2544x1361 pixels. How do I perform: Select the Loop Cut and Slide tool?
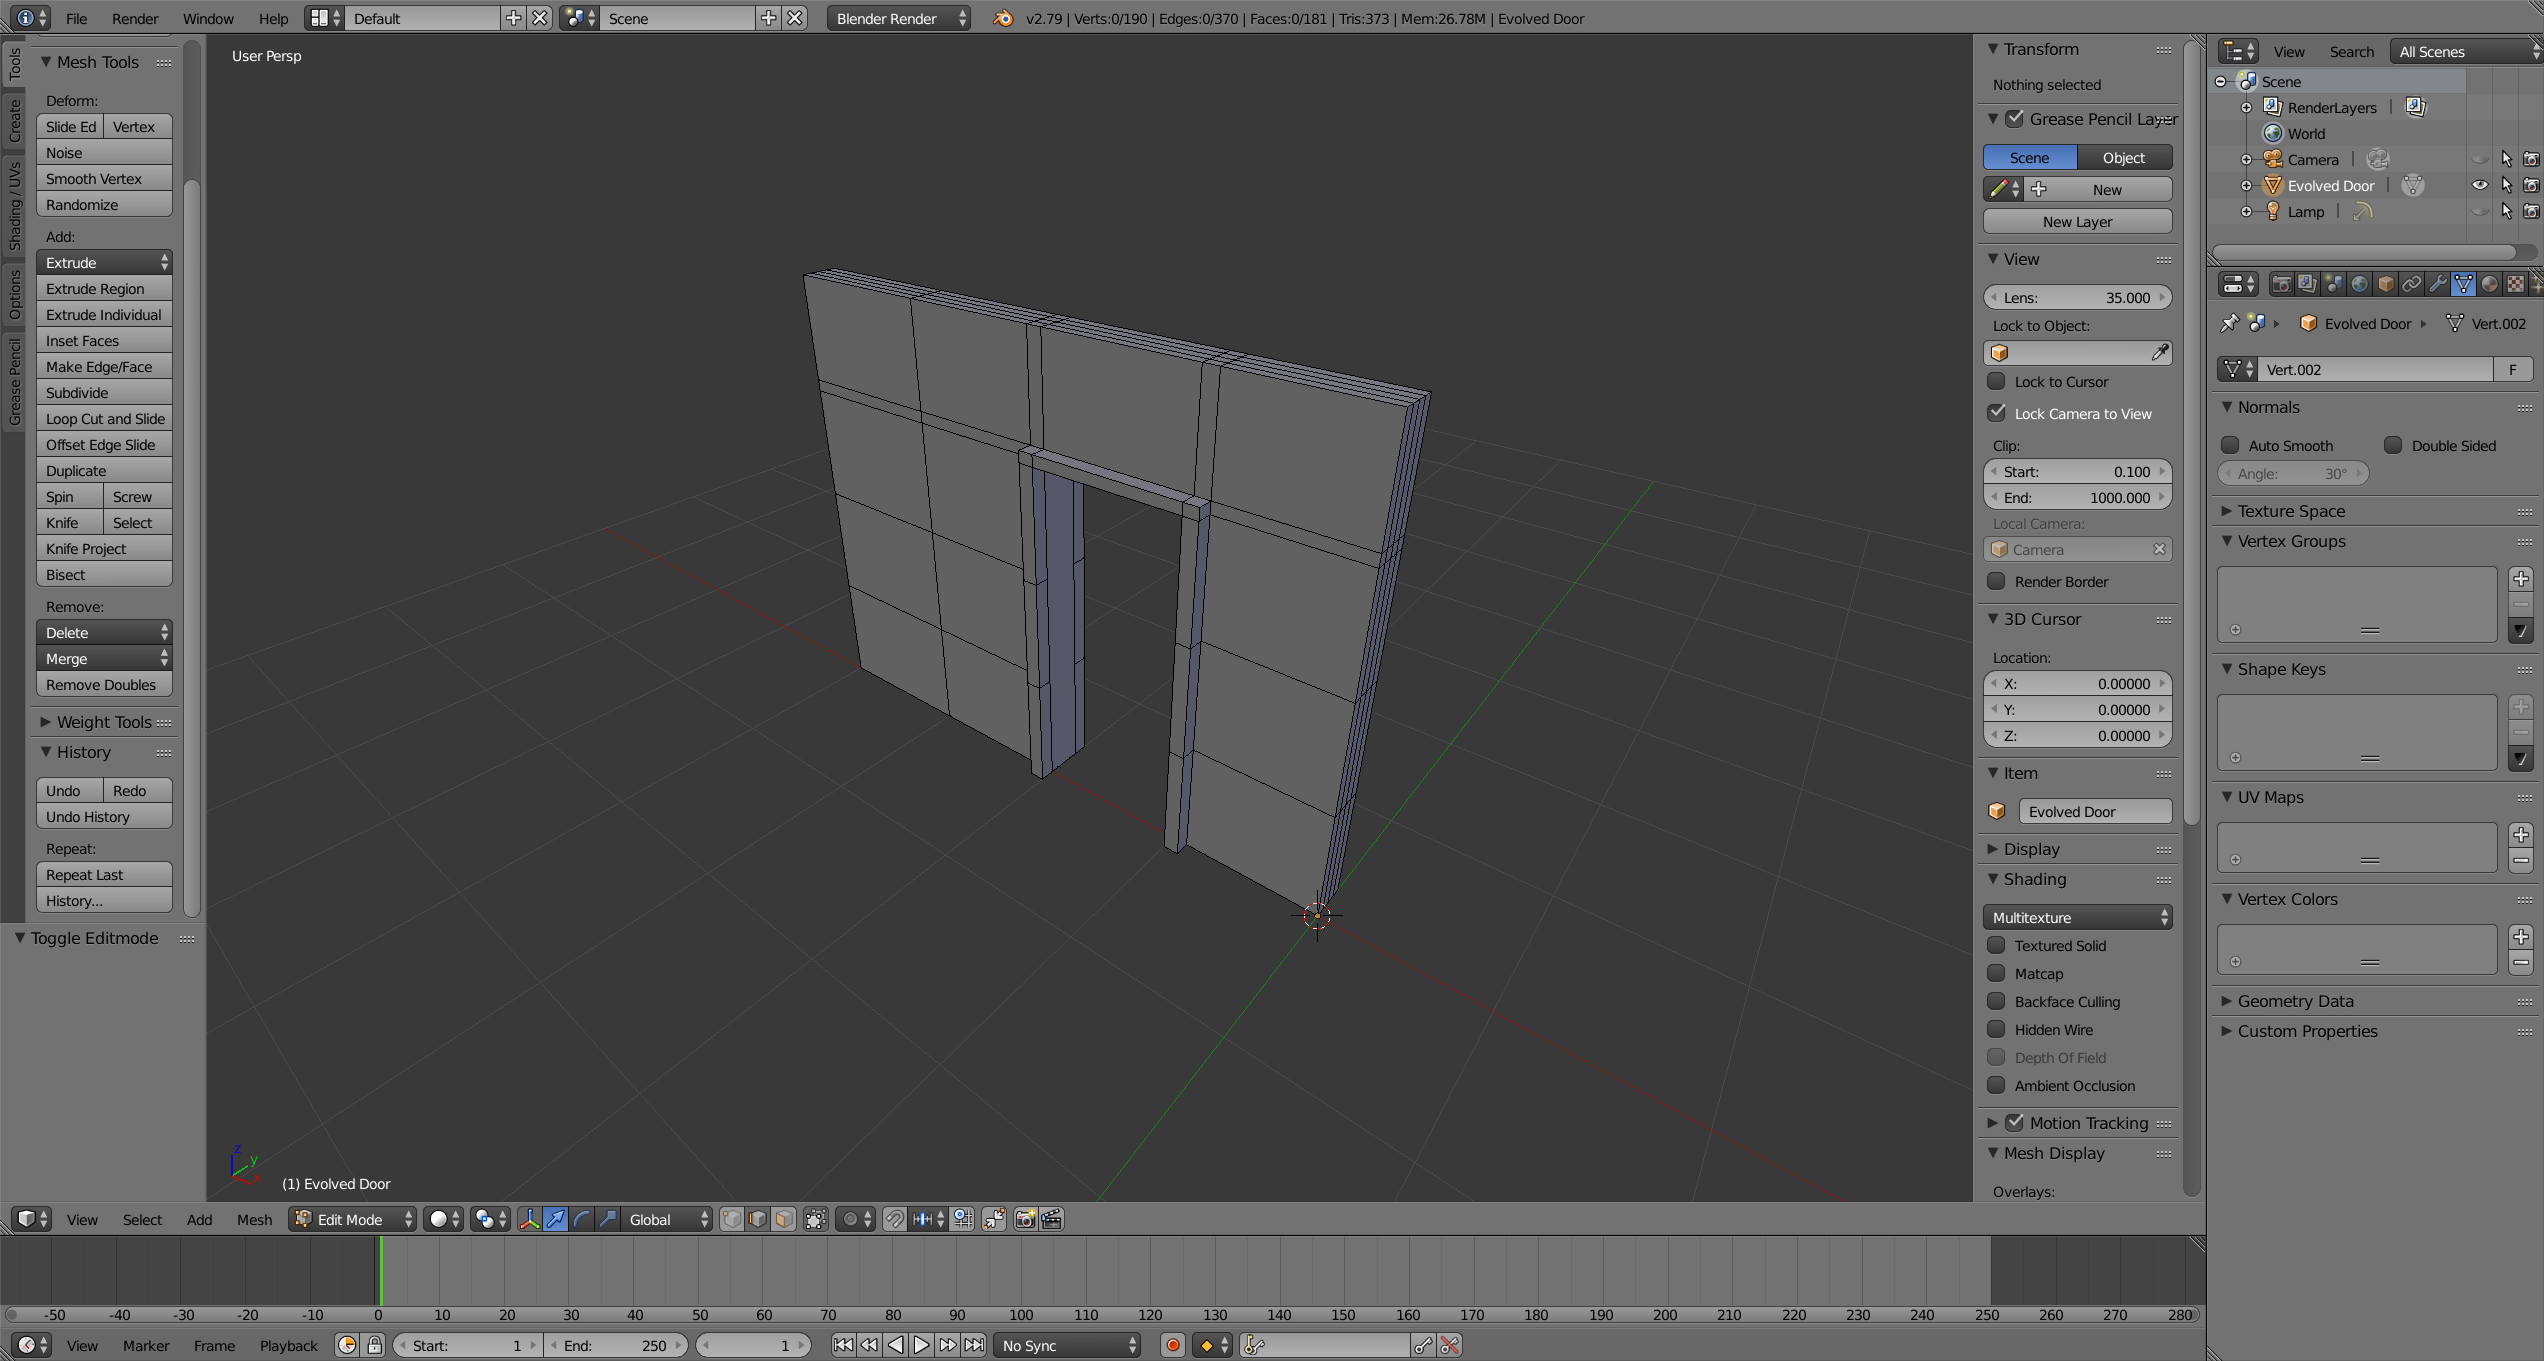[104, 417]
